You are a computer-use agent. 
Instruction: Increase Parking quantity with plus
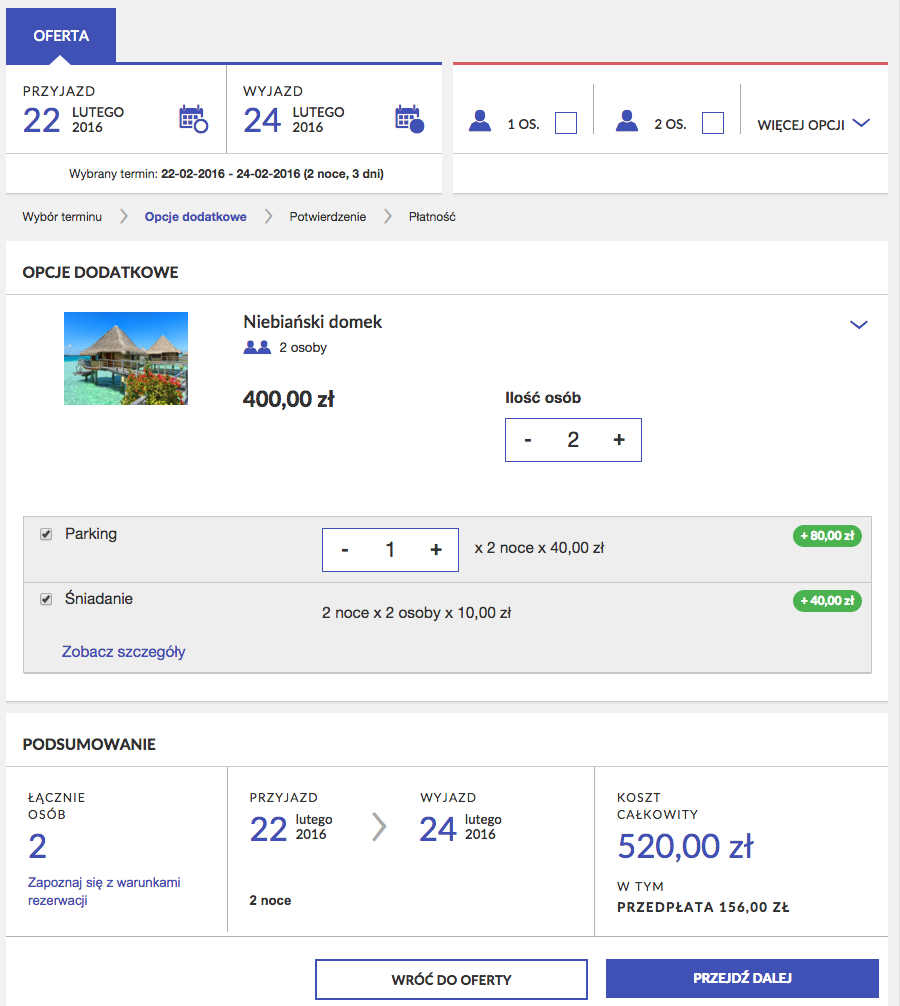tap(436, 550)
